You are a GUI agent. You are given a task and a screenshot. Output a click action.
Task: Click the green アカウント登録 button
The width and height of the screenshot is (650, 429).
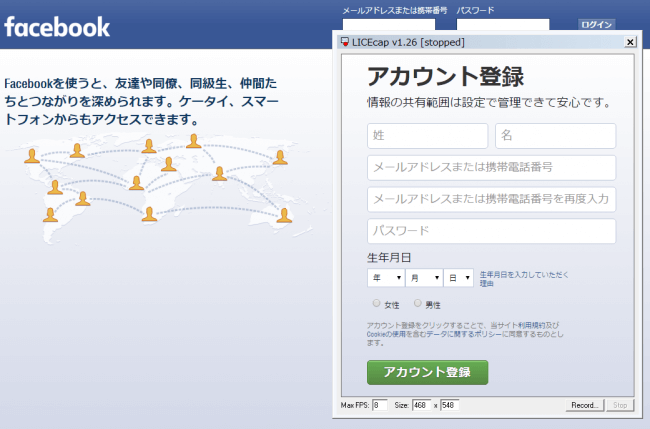click(427, 372)
